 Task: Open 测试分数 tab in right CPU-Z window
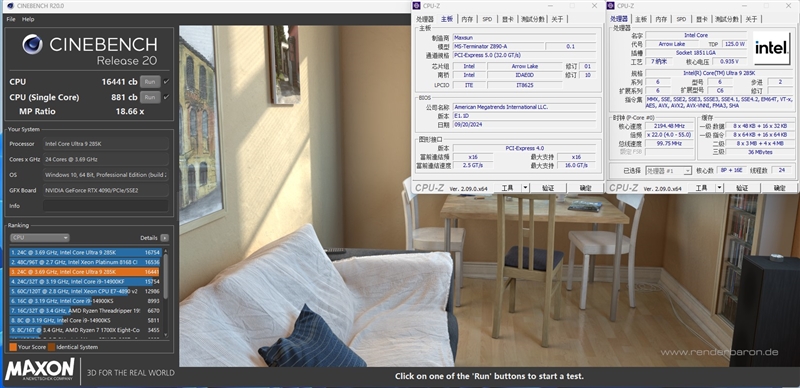click(727, 19)
